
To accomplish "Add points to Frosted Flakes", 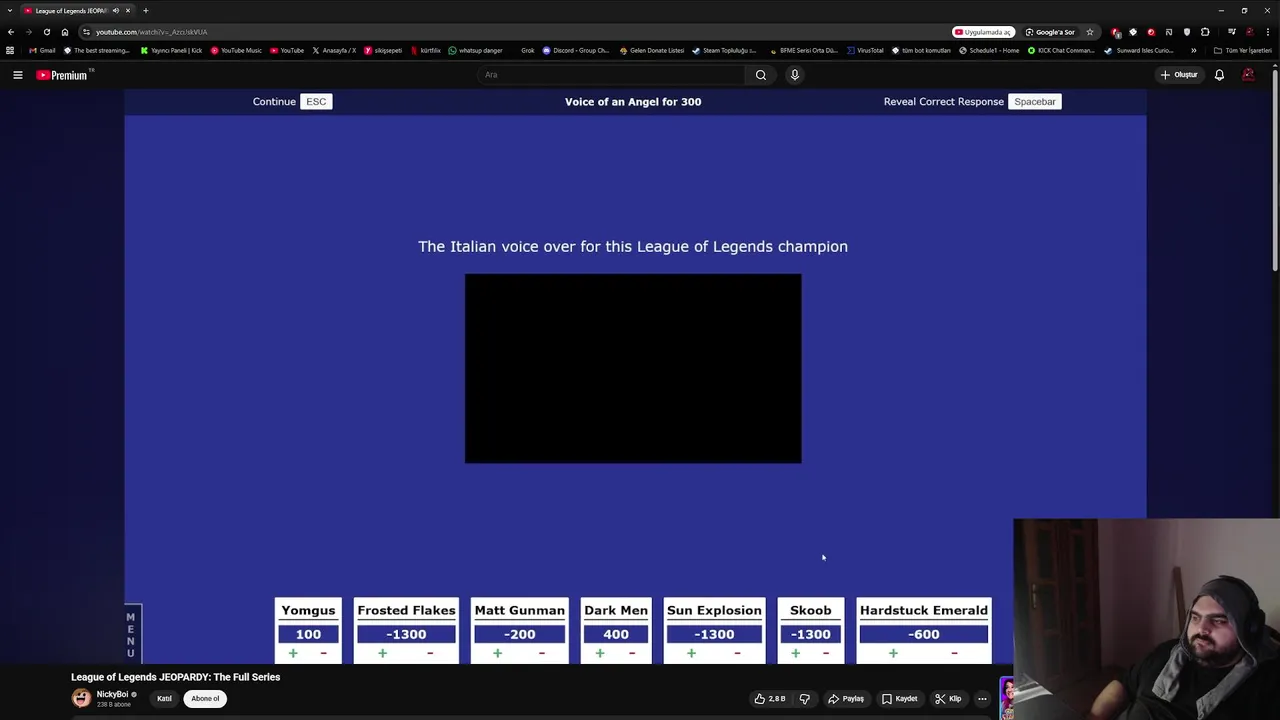I will click(x=382, y=653).
